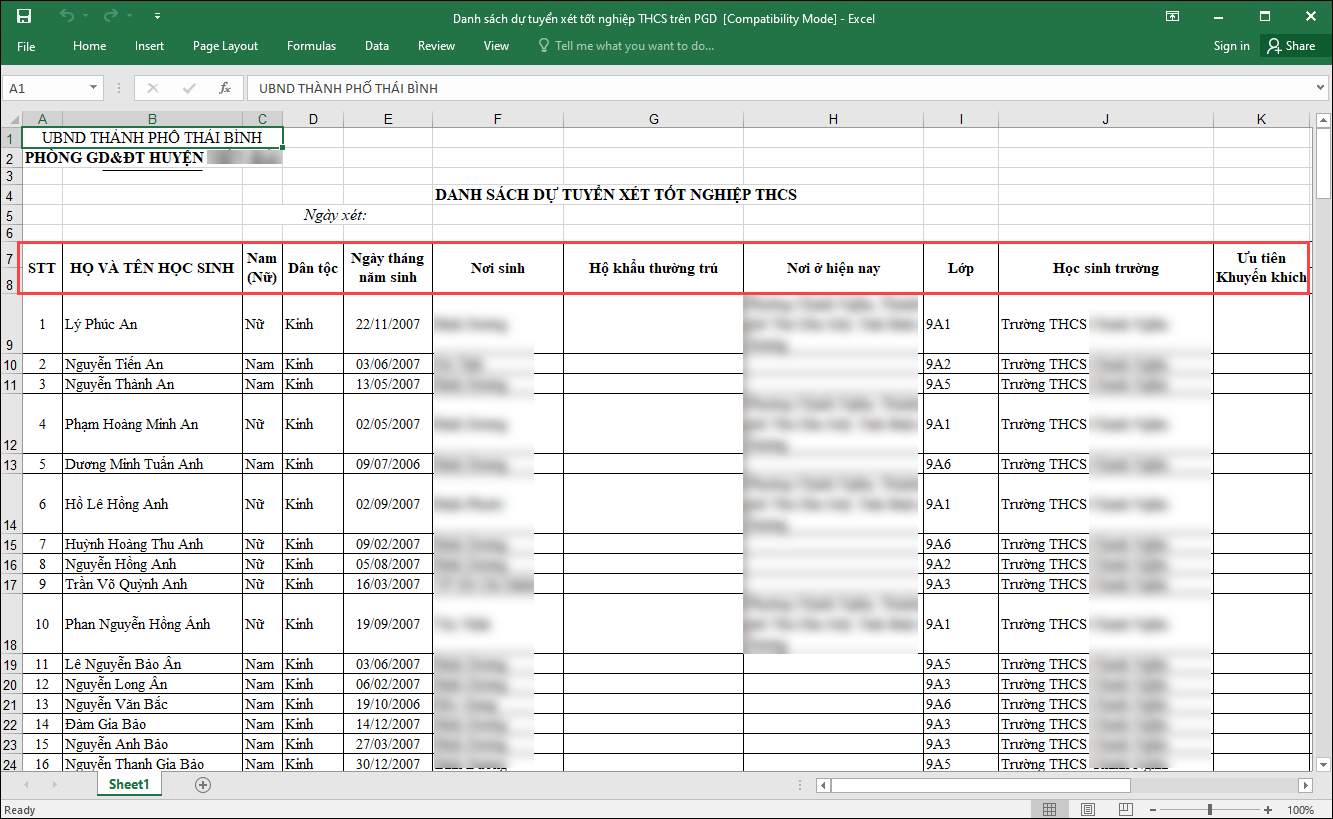The image size is (1333, 819).
Task: Switch to Page Layout view
Action: pos(1089,809)
